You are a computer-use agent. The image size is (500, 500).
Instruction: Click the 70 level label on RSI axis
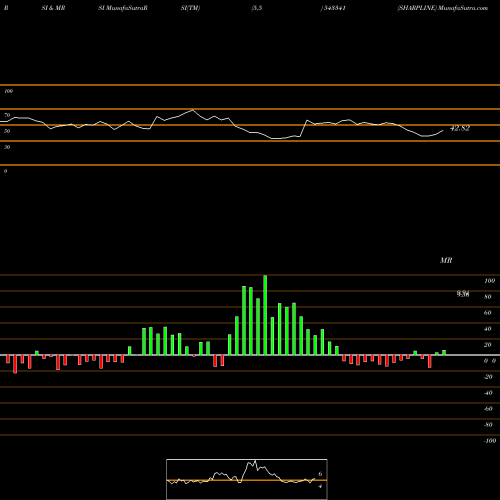pos(7,115)
